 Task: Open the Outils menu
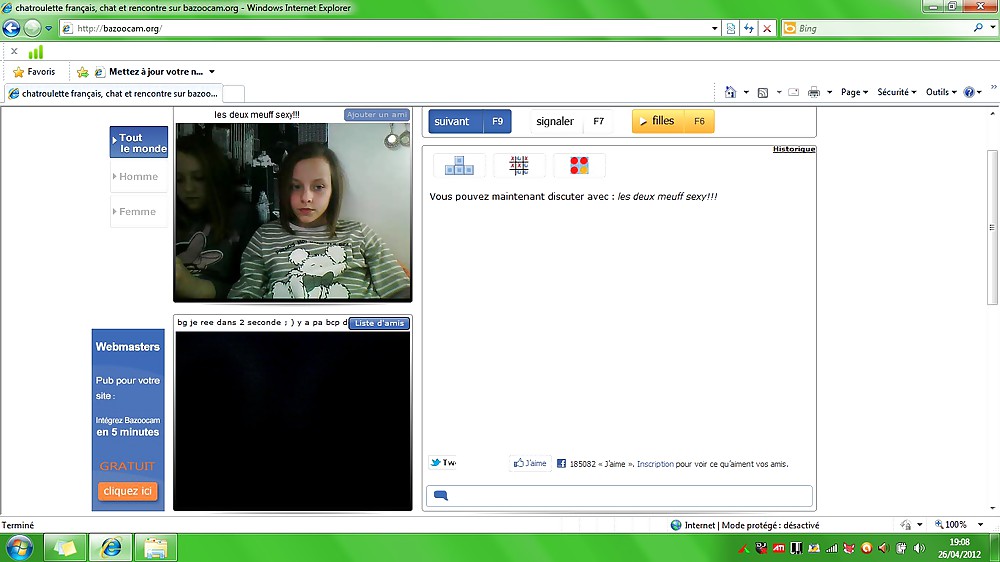[941, 92]
